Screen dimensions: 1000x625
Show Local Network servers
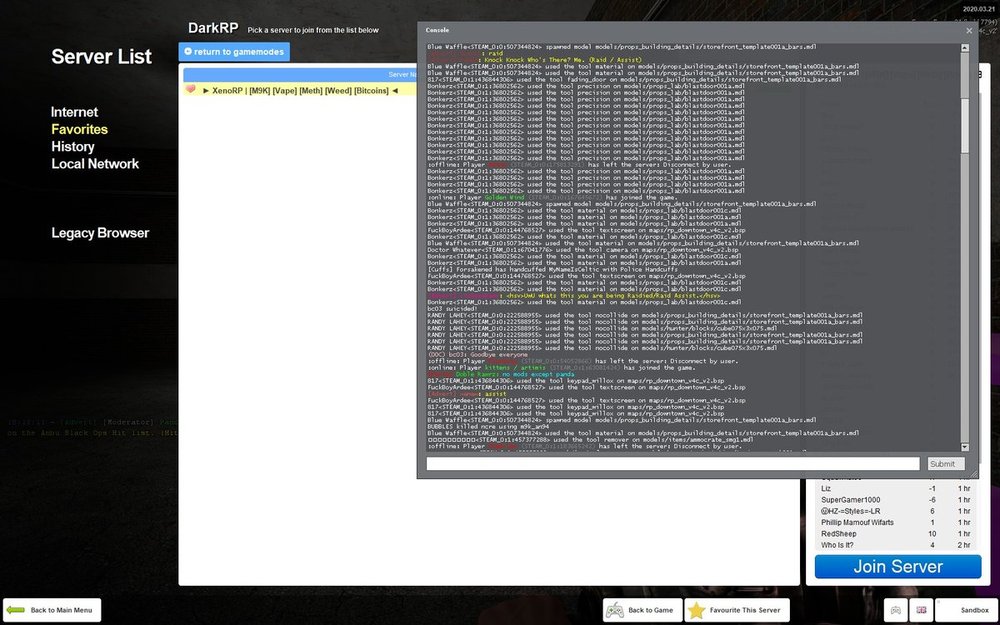[x=95, y=164]
